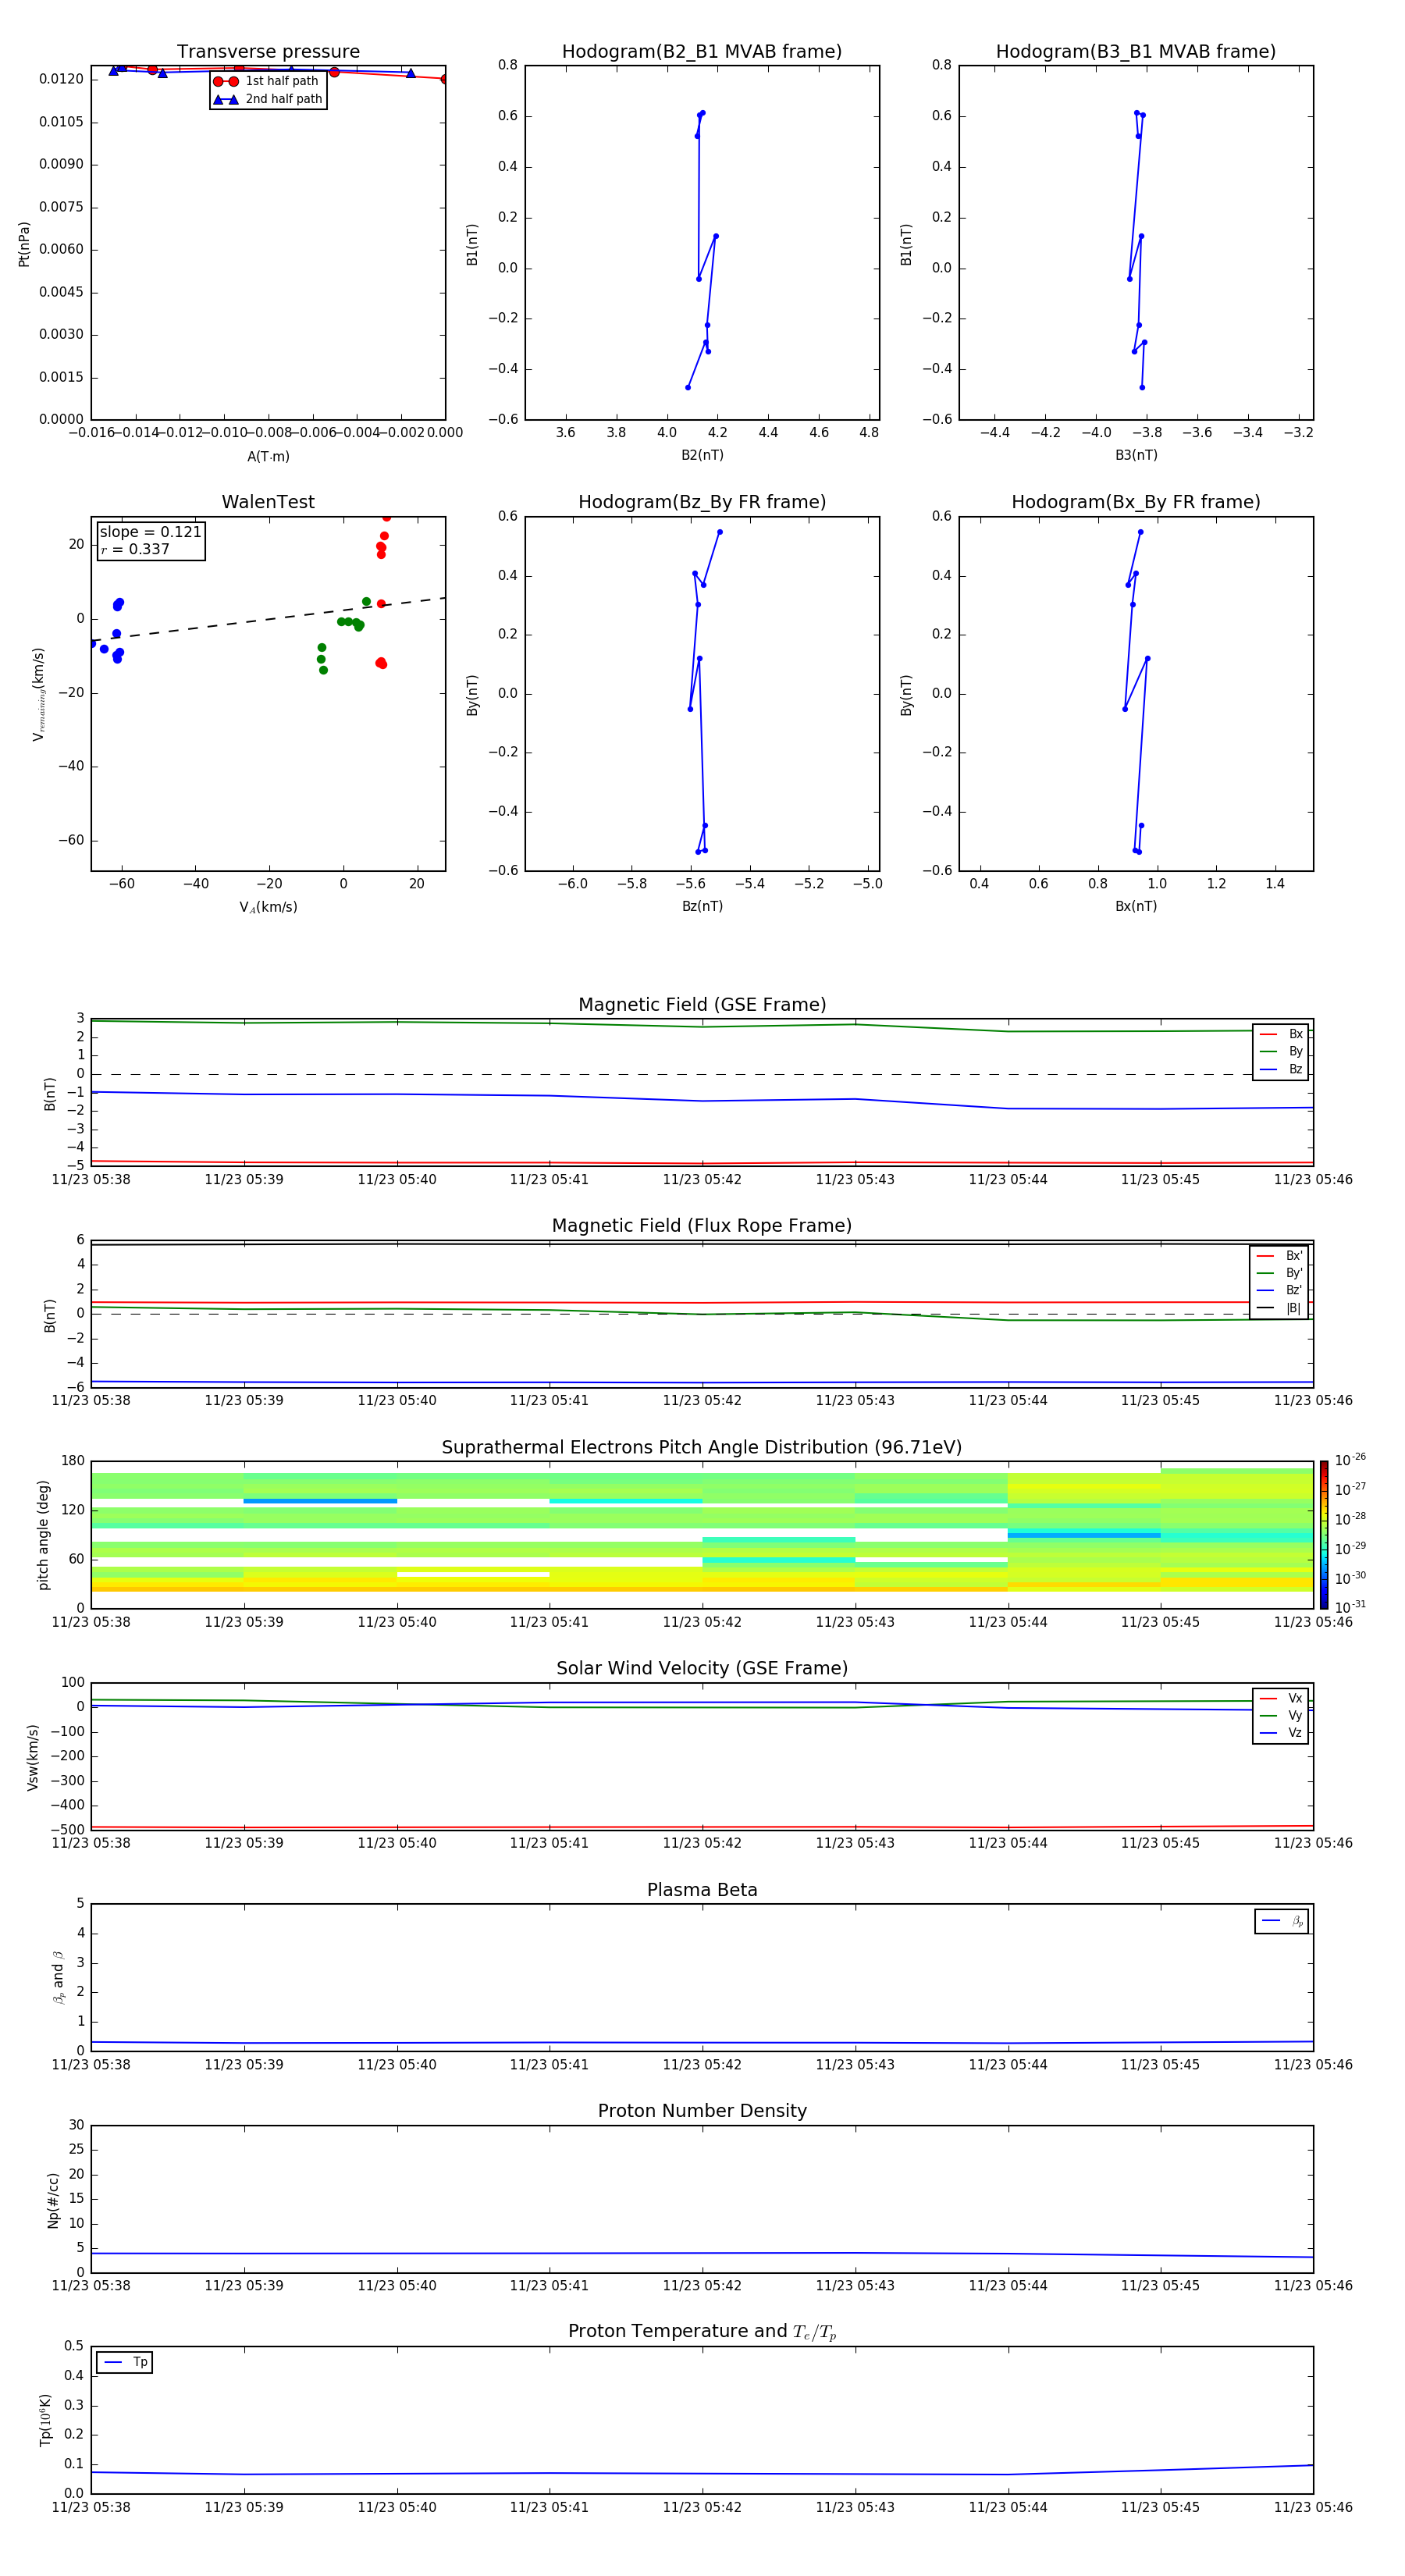Click the "Bx(nT)" x-axis label
1405x2576 pixels.
pyautogui.click(x=1136, y=906)
